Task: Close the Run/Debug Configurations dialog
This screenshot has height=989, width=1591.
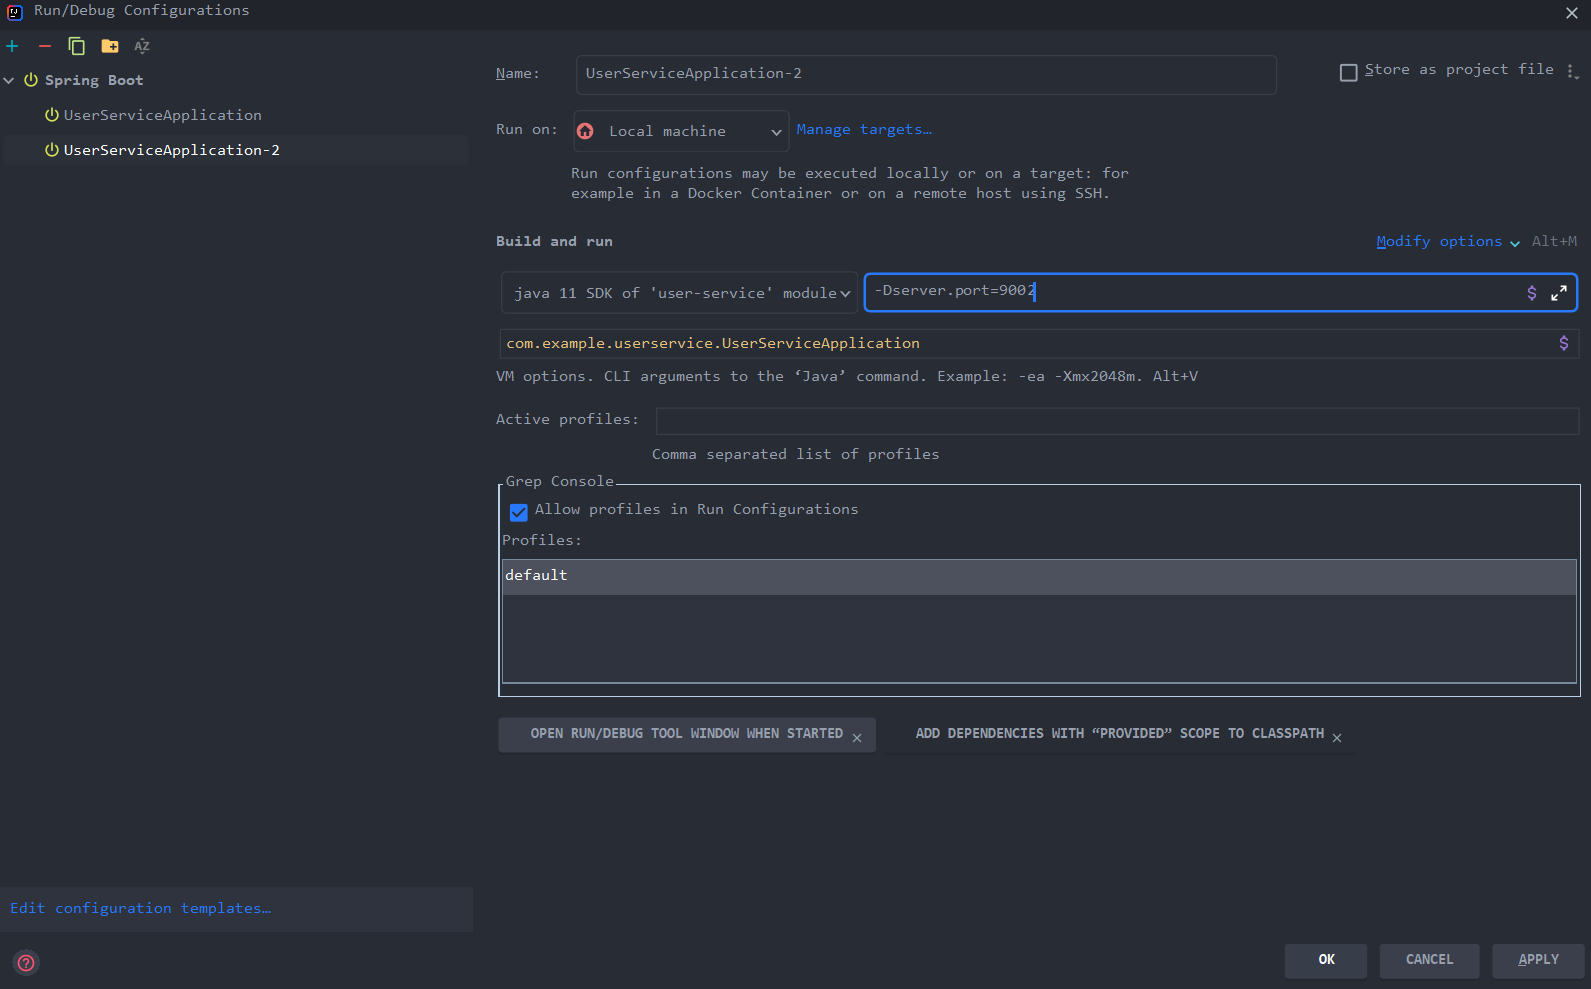Action: tap(1572, 13)
